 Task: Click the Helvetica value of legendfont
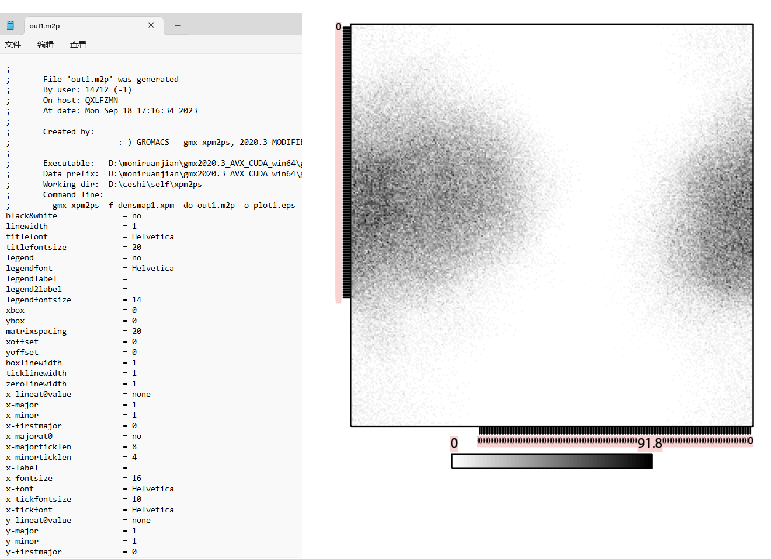click(x=152, y=268)
